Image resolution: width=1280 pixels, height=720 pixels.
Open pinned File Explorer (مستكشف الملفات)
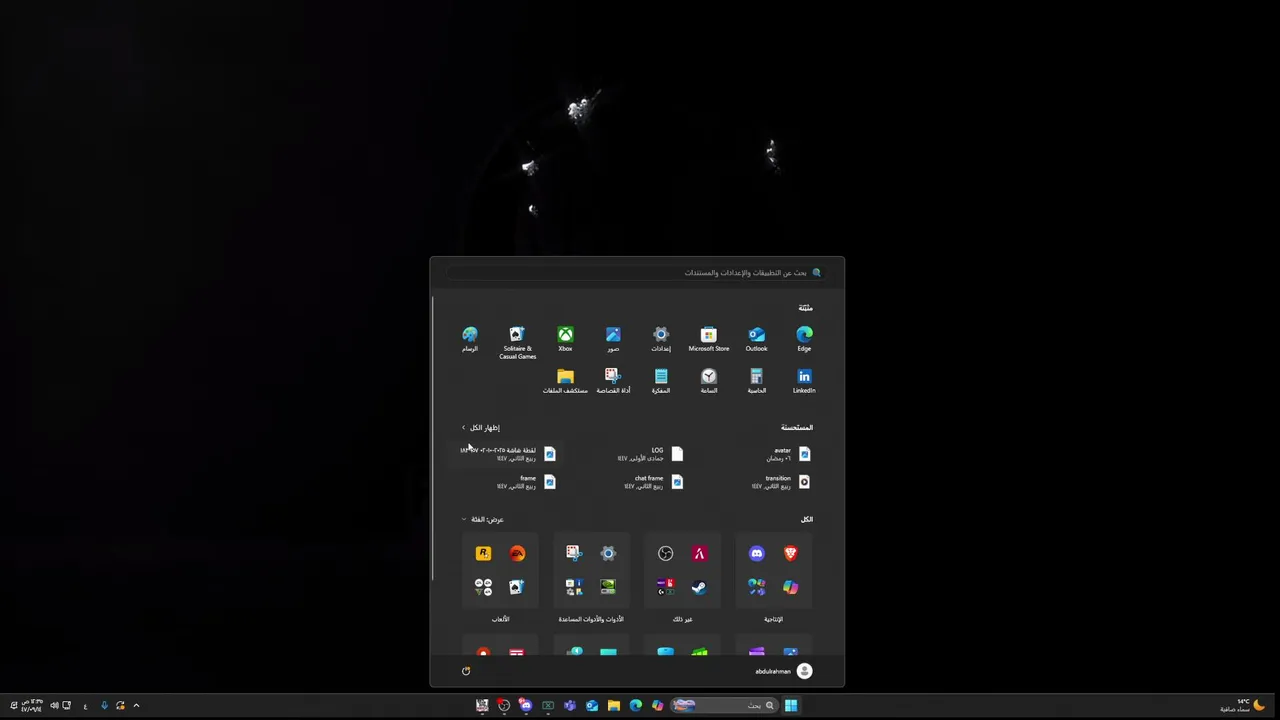tap(565, 381)
